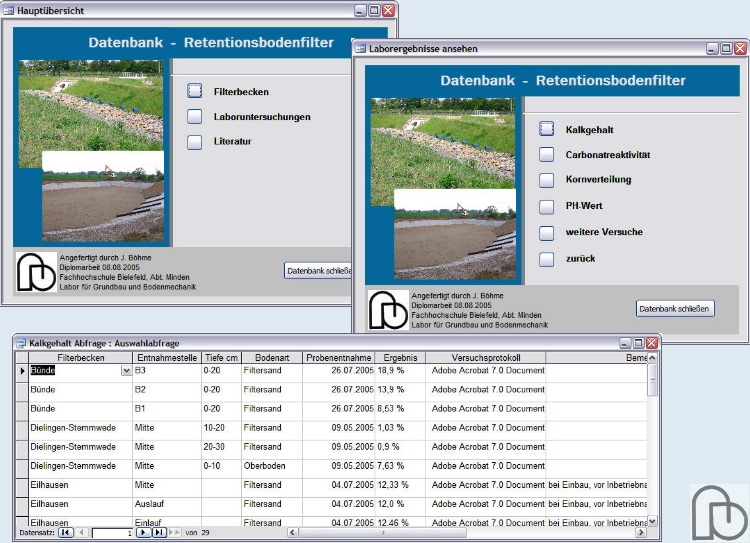Select the Filterbecken option button
Screen dimensions: 750x543
[x=195, y=91]
